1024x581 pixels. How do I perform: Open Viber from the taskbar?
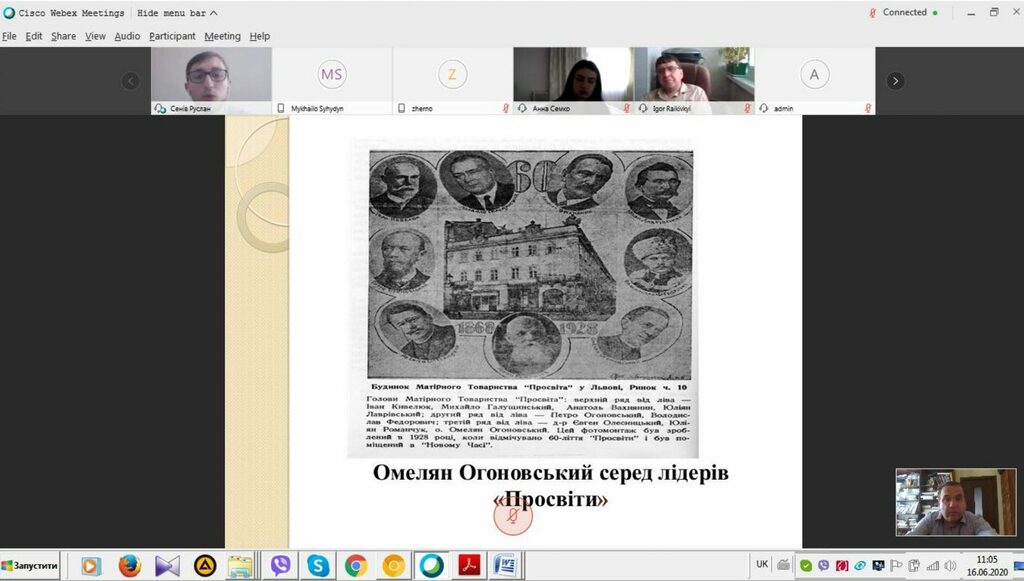tap(279, 565)
